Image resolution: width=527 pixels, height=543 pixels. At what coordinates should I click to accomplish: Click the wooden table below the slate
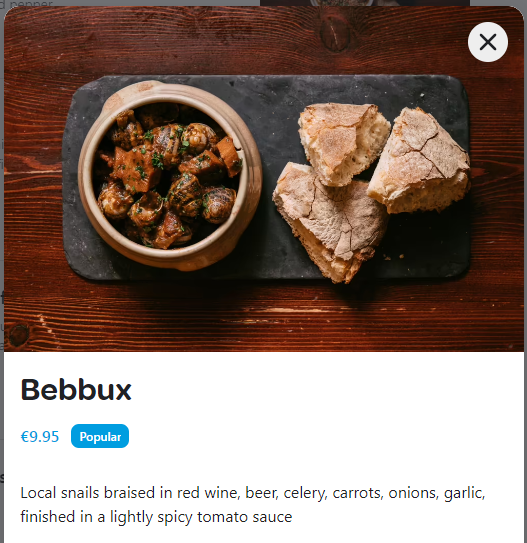coord(263,317)
